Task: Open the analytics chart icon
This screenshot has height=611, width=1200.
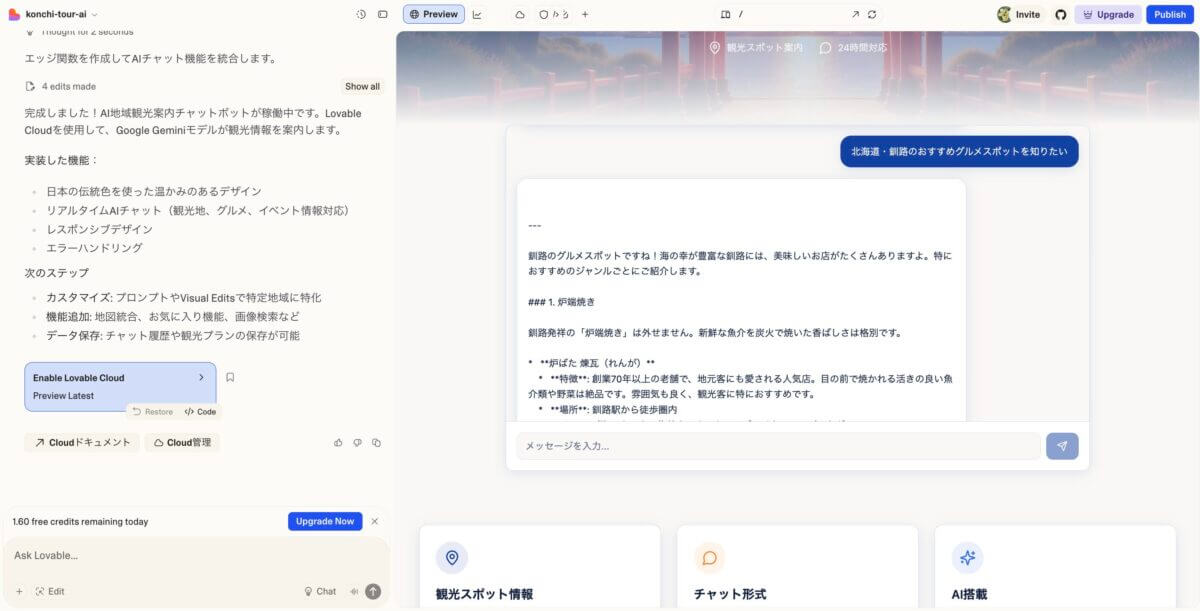Action: click(x=477, y=14)
